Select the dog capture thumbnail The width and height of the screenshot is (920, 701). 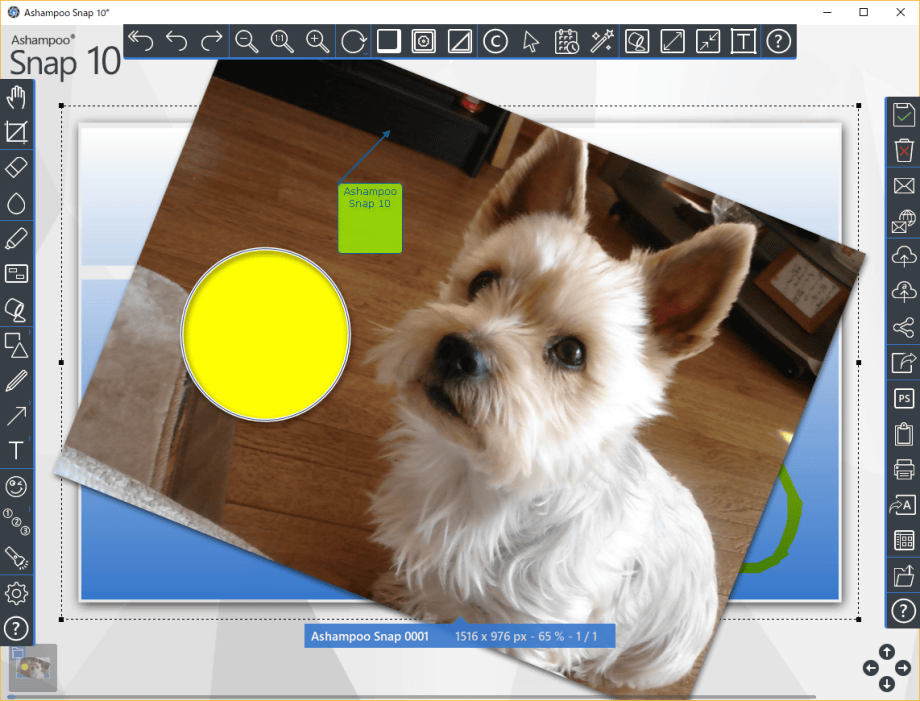click(33, 668)
